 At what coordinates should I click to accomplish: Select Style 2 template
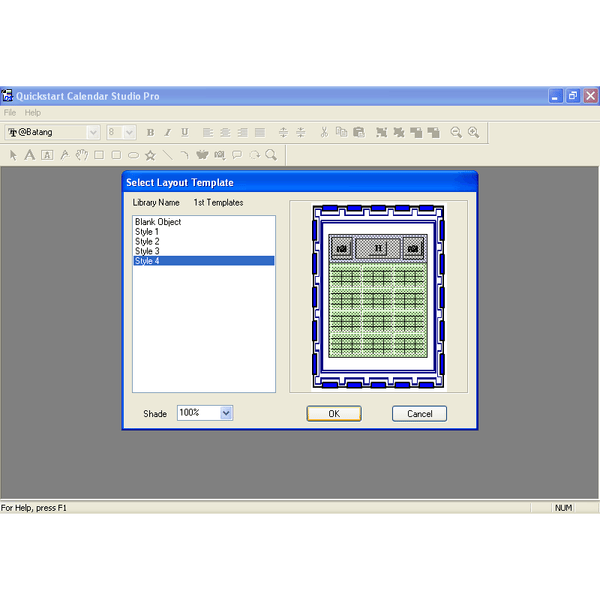coord(204,241)
